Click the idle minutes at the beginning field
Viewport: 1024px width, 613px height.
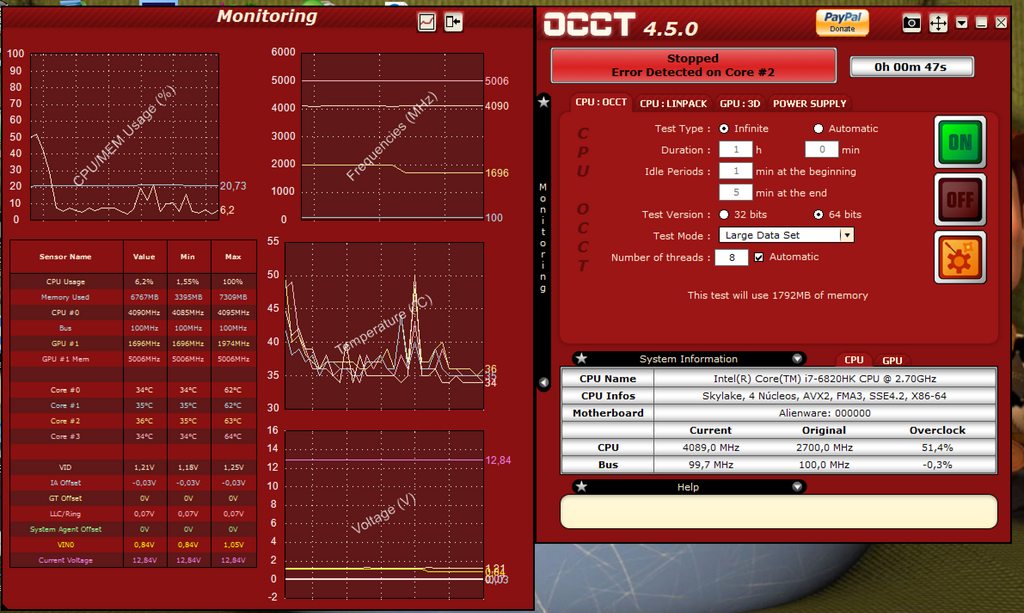pos(735,171)
